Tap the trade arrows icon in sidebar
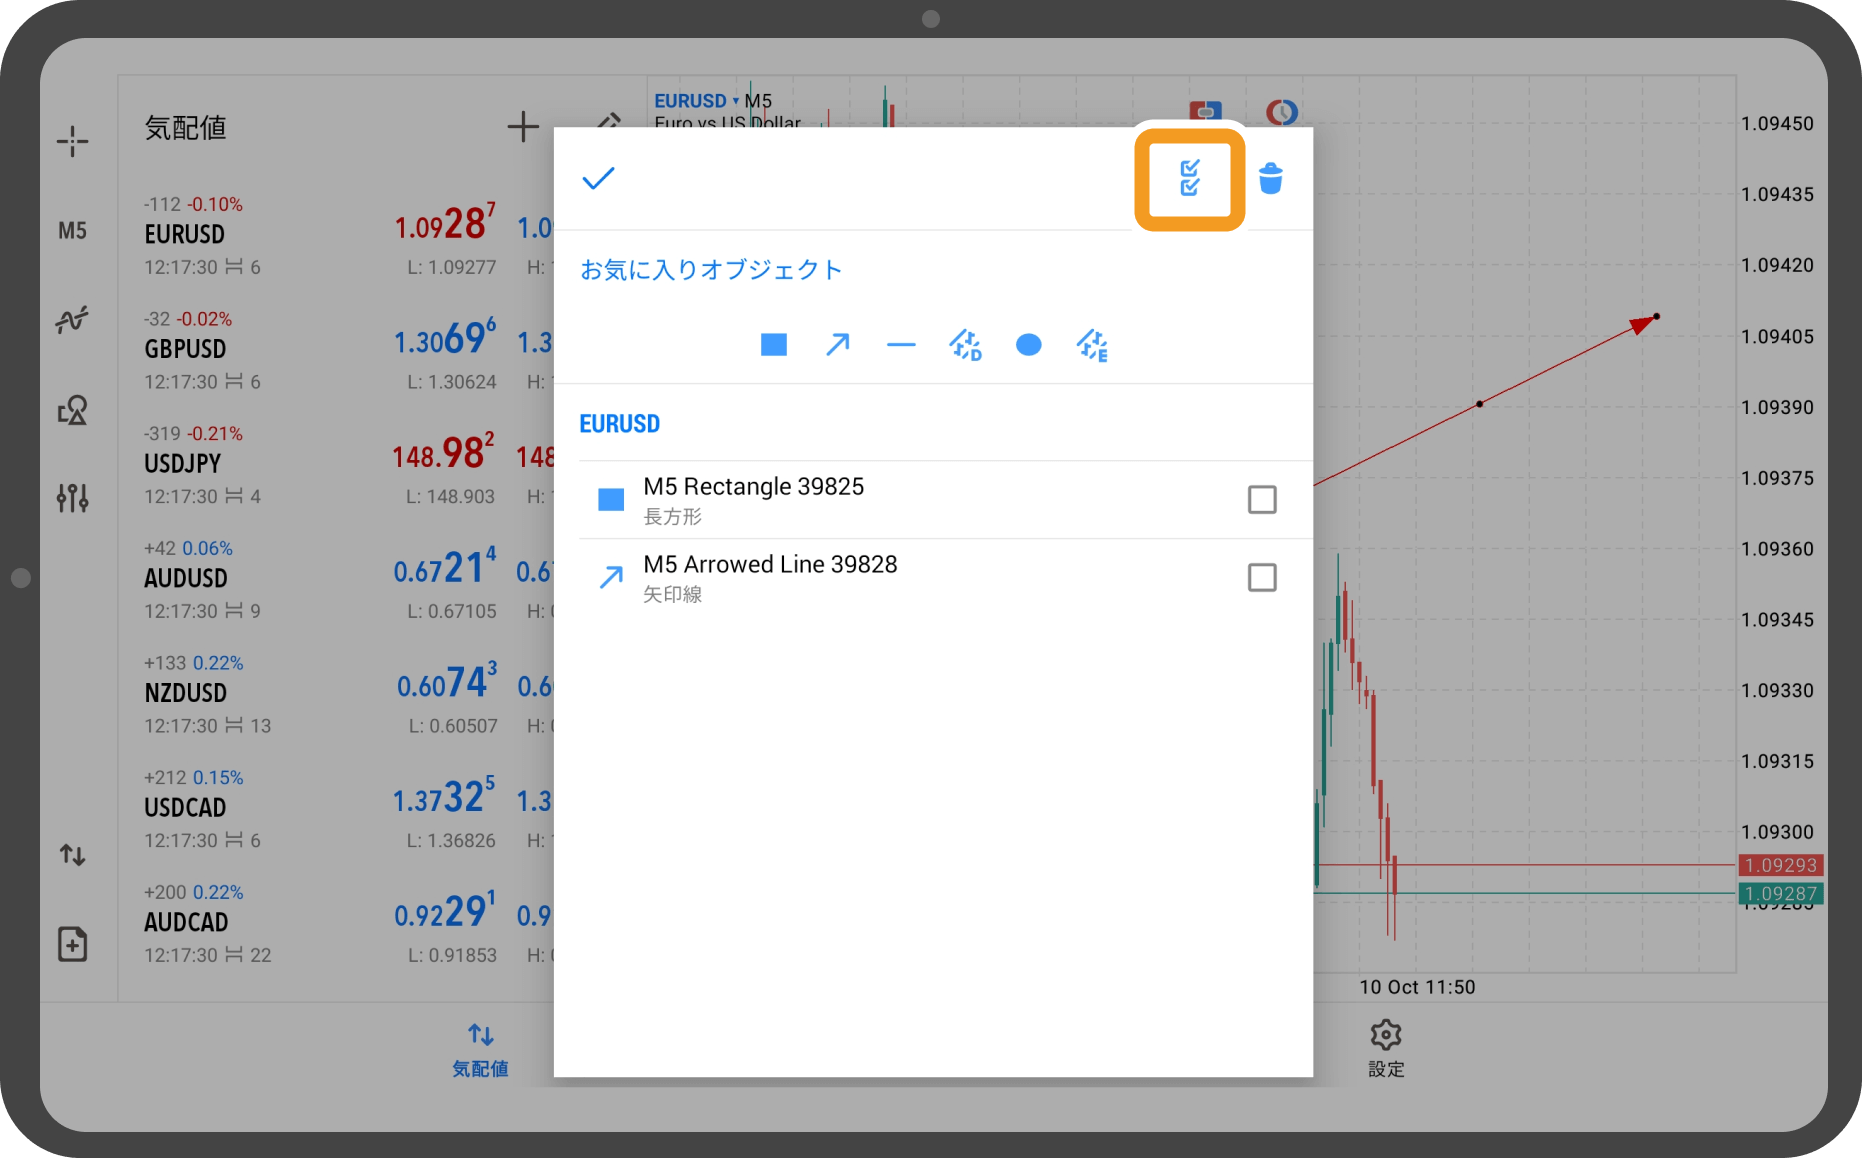 click(72, 855)
